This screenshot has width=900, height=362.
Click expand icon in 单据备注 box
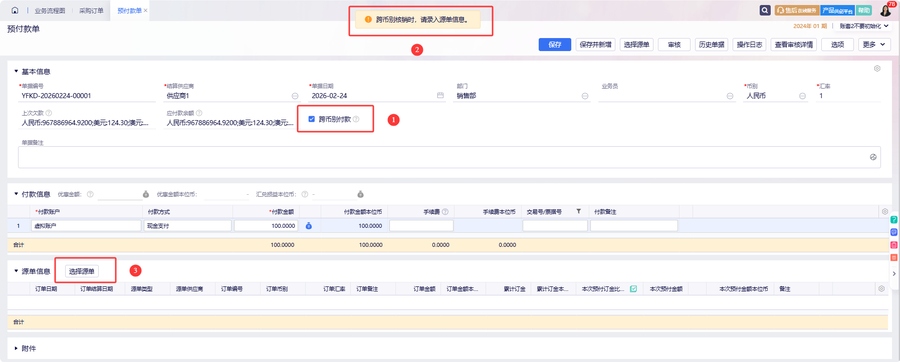point(873,157)
